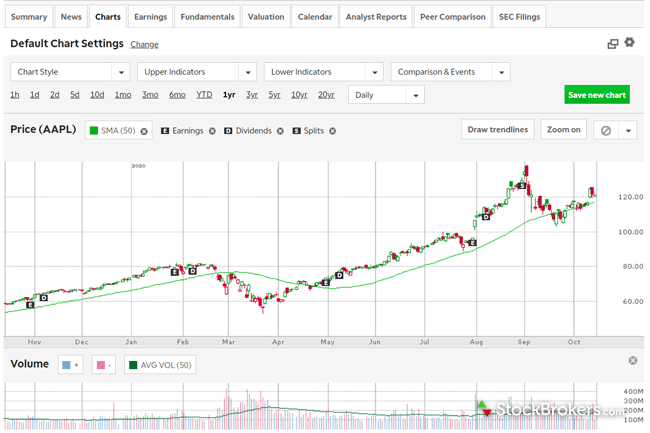Open the Analyst Reports tab
This screenshot has height=433, width=650.
[375, 17]
